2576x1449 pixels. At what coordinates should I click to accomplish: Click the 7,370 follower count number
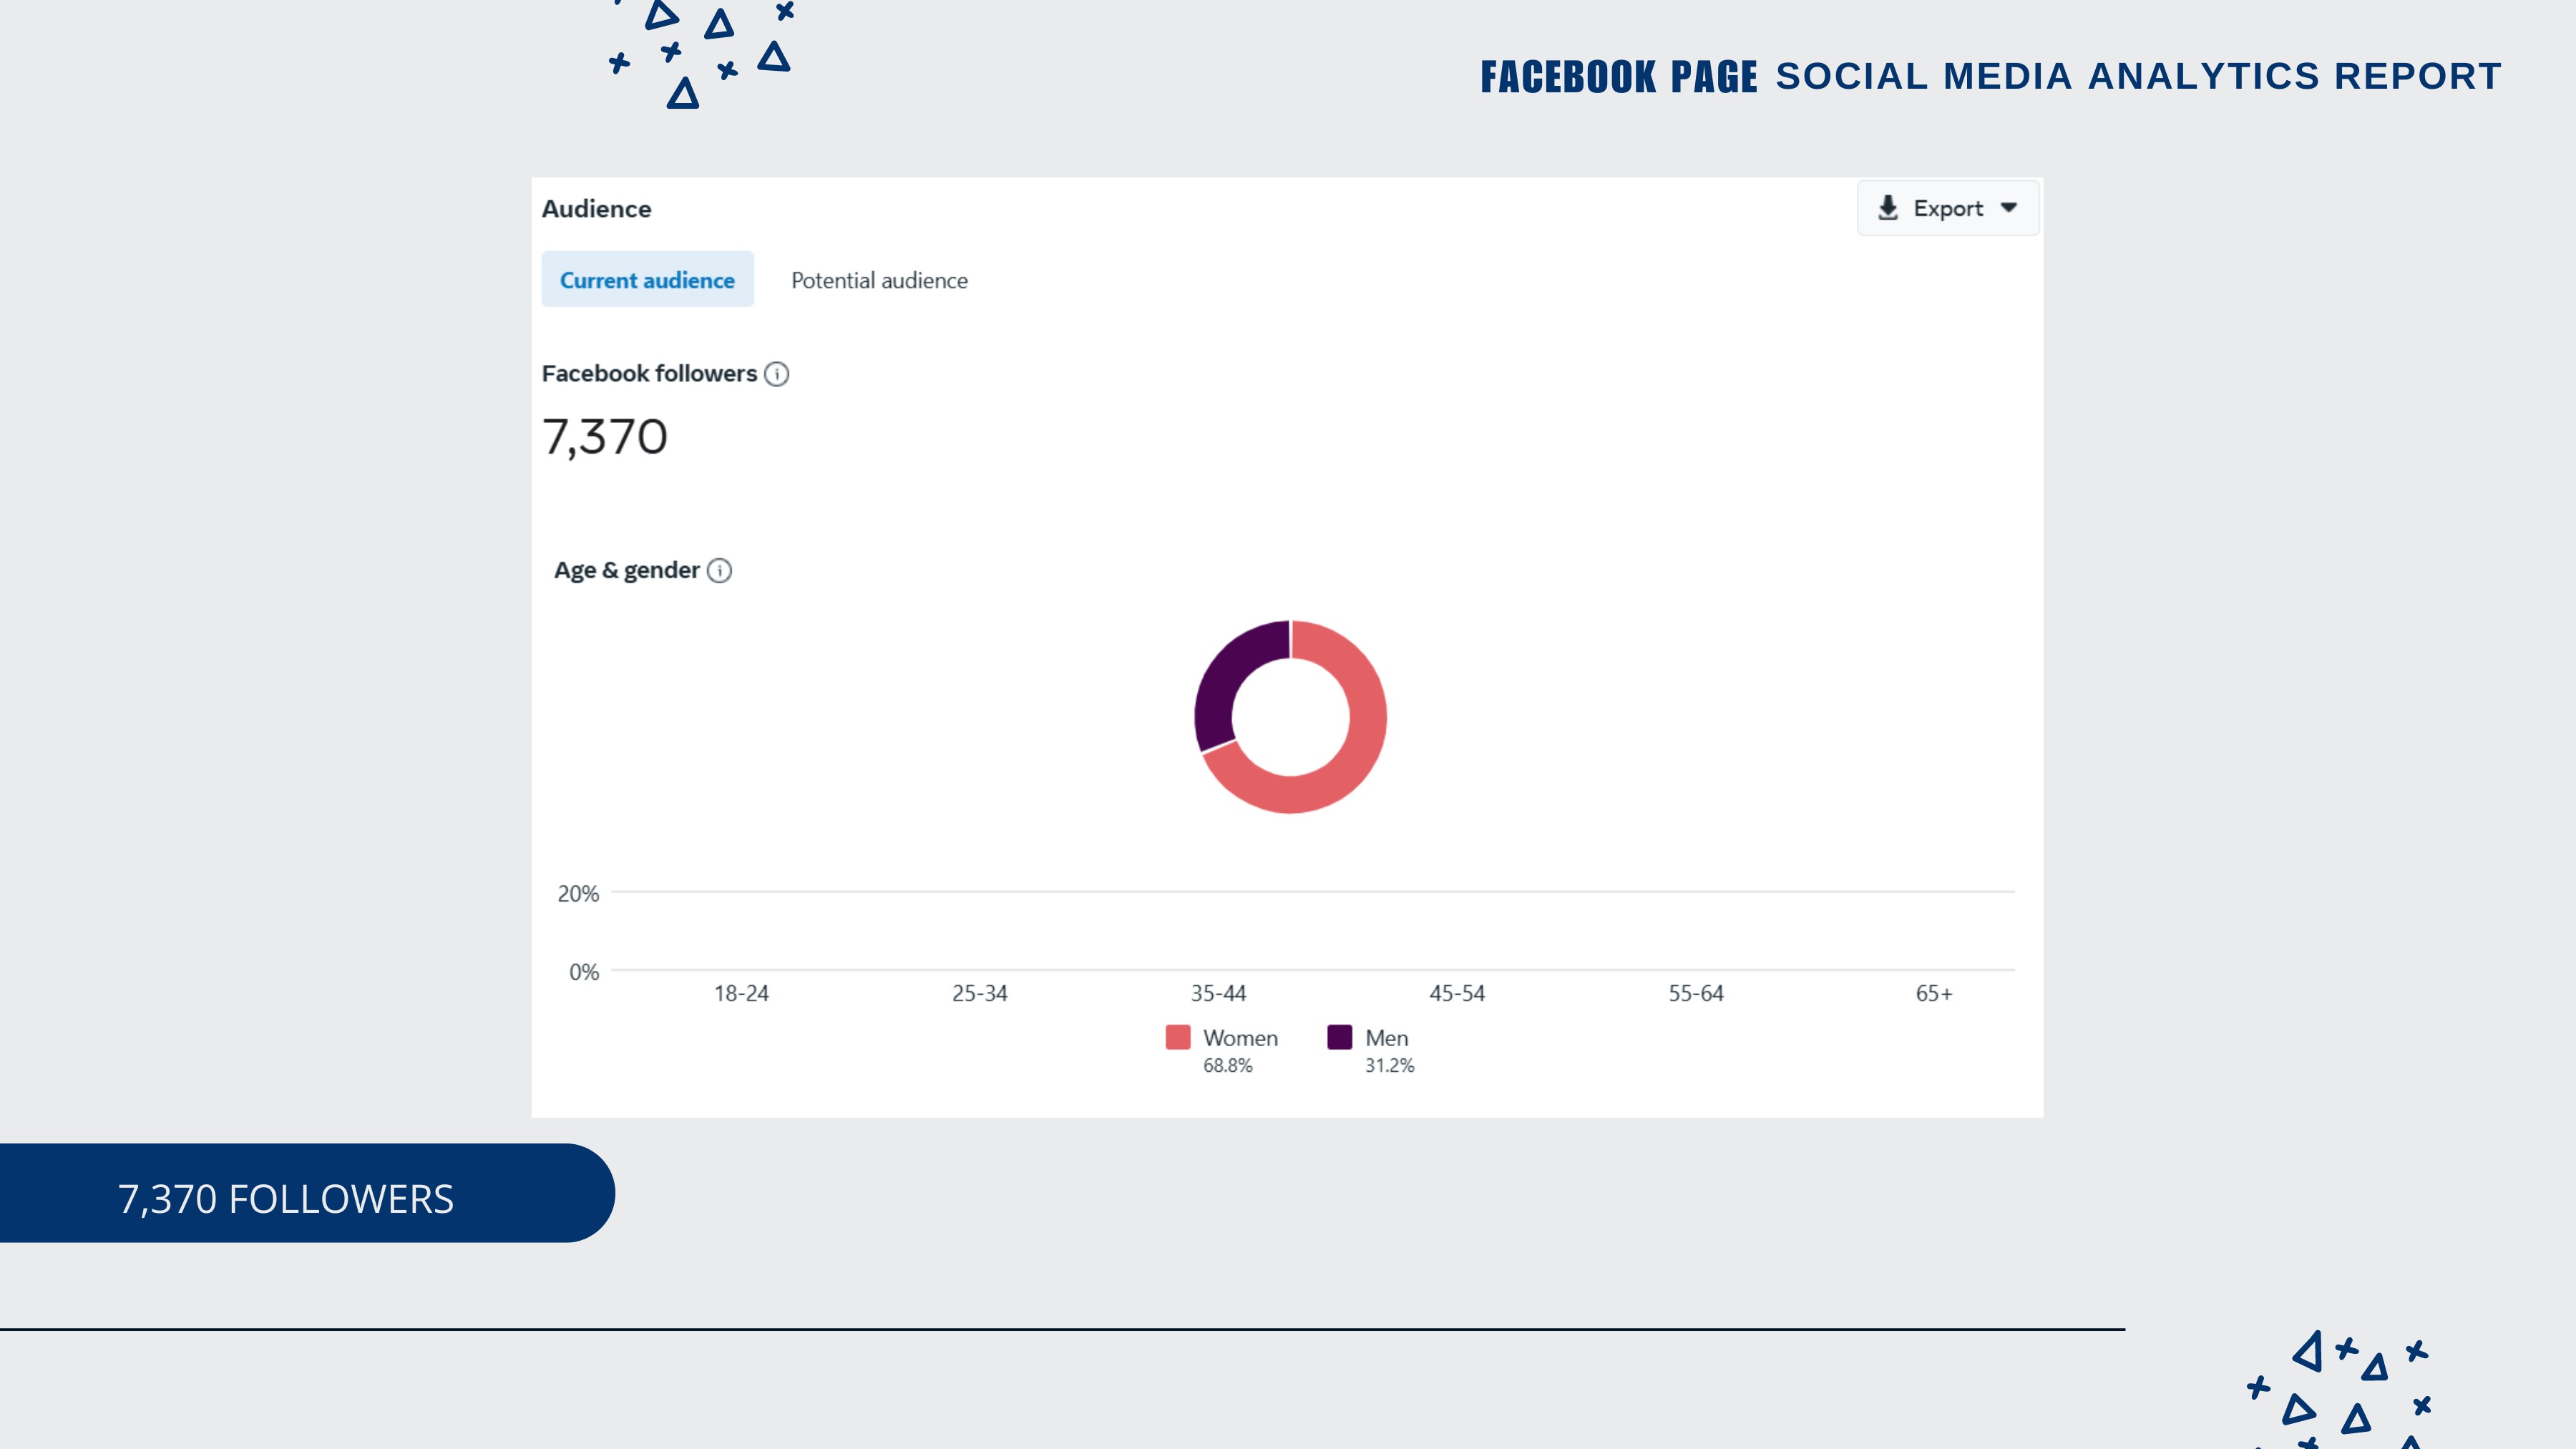click(605, 437)
